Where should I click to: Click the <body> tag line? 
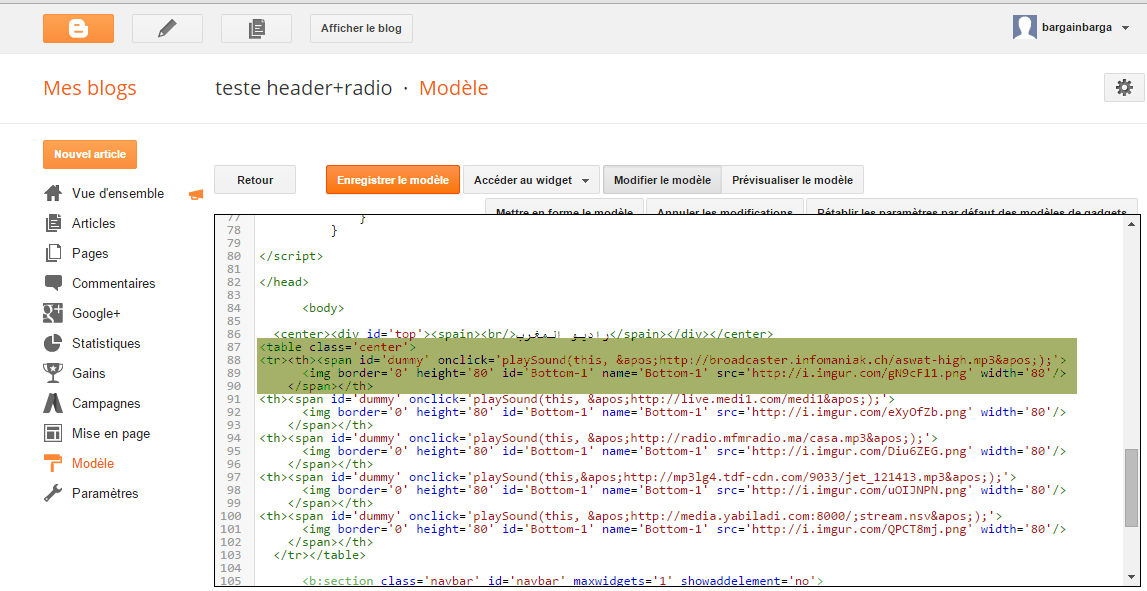323,308
